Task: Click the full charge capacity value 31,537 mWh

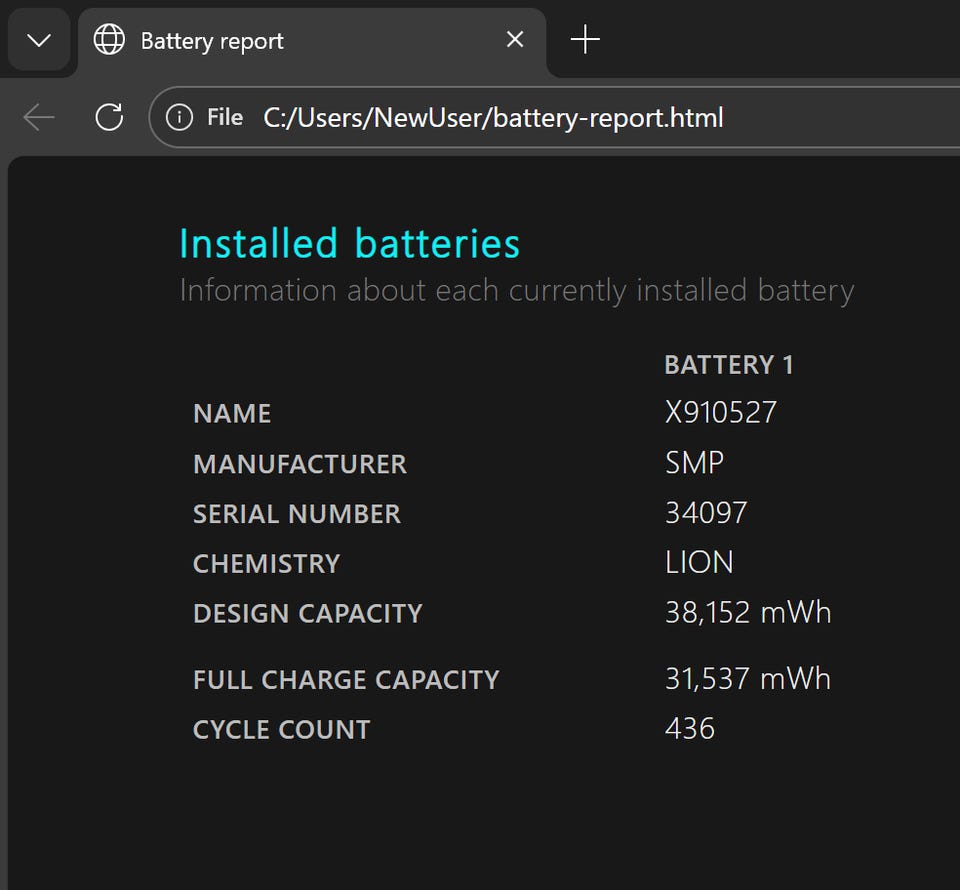Action: point(747,679)
